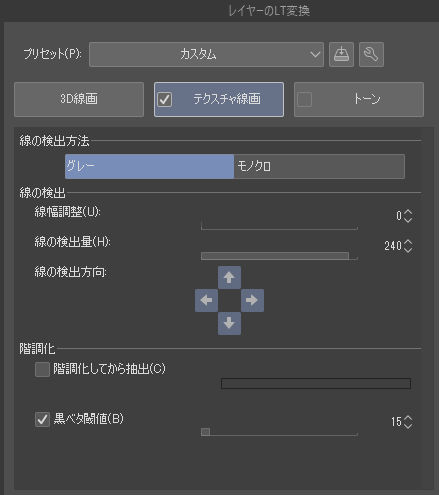The image size is (439, 495).
Task: Click the 線幅調整 value stepper arrows
Action: click(408, 216)
